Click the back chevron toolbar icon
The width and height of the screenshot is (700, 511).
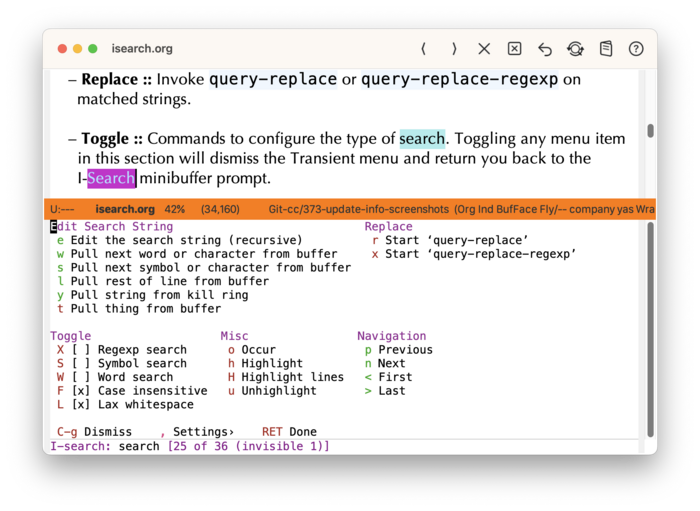coord(424,49)
